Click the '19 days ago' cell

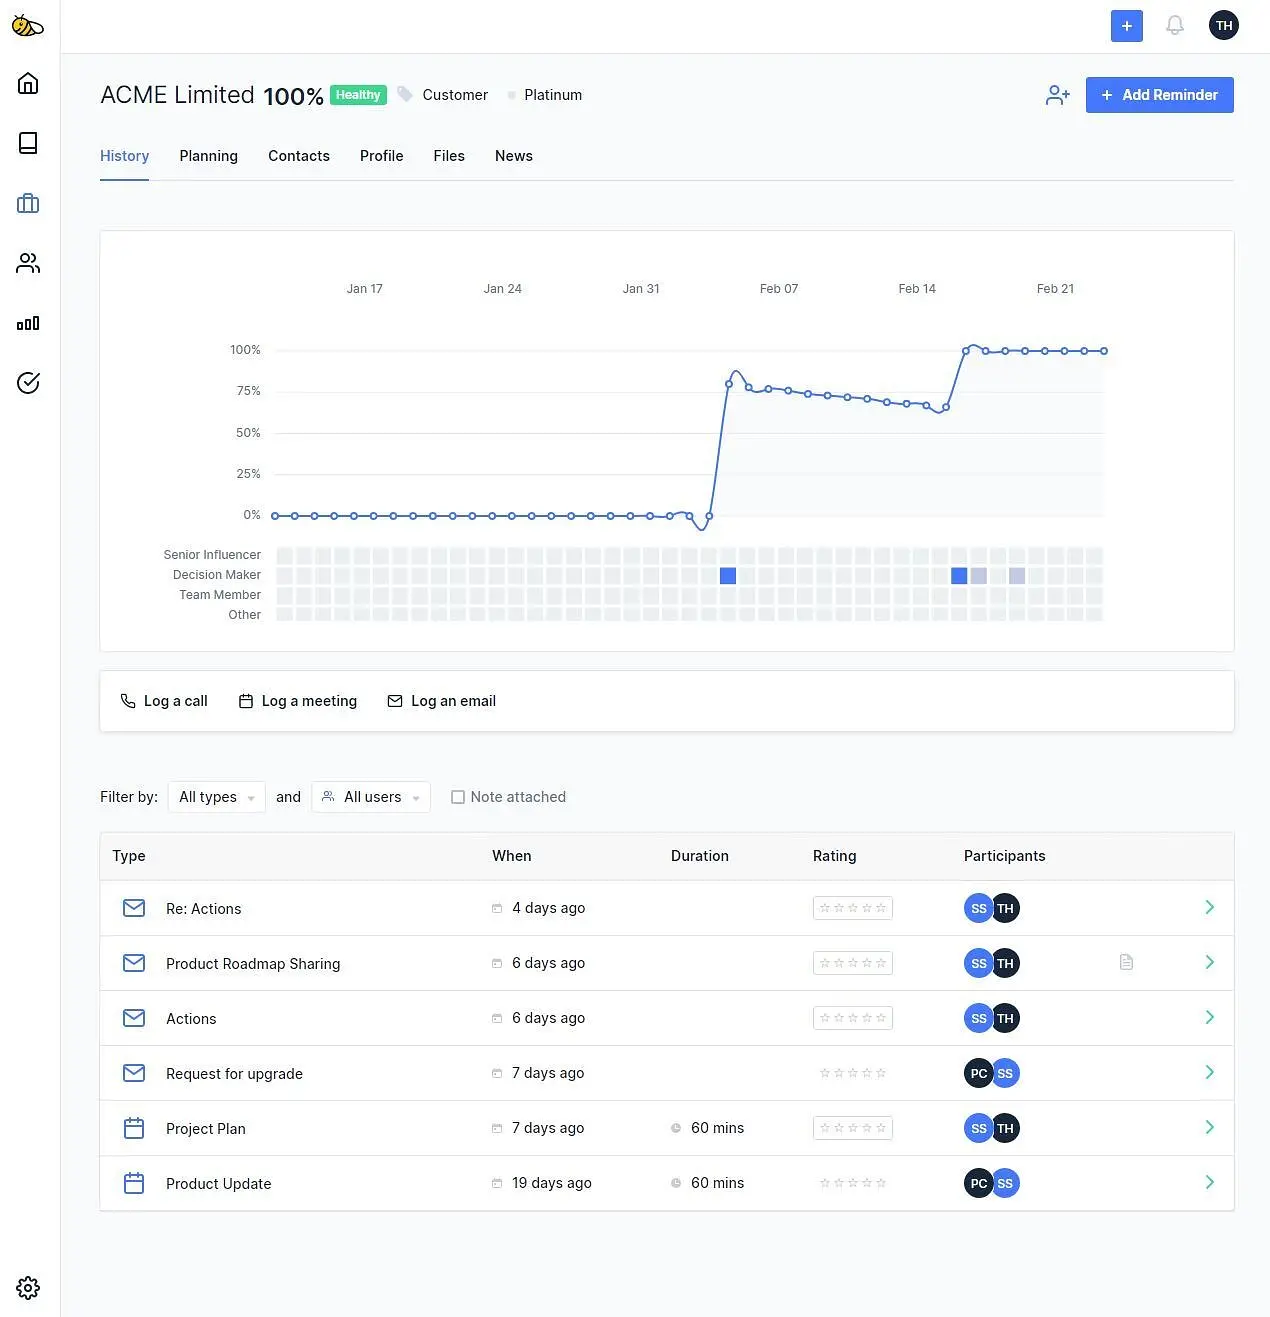tap(552, 1183)
